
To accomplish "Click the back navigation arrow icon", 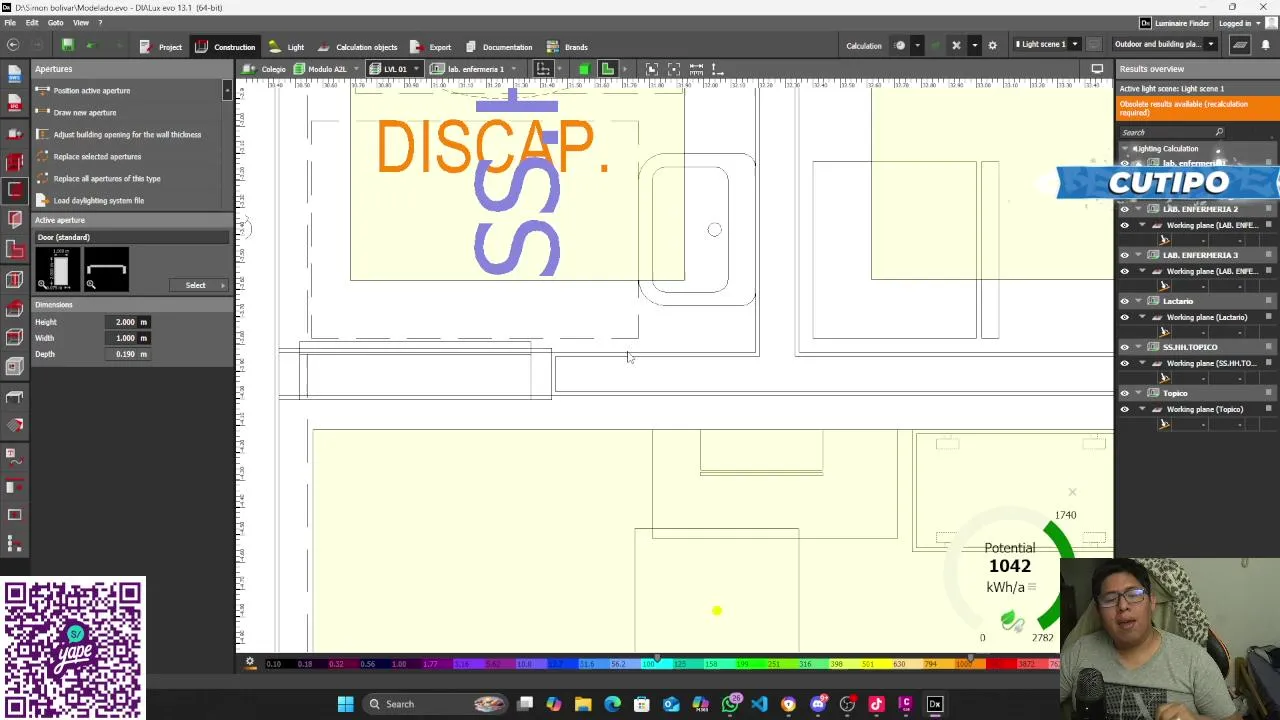I will click(x=13, y=45).
